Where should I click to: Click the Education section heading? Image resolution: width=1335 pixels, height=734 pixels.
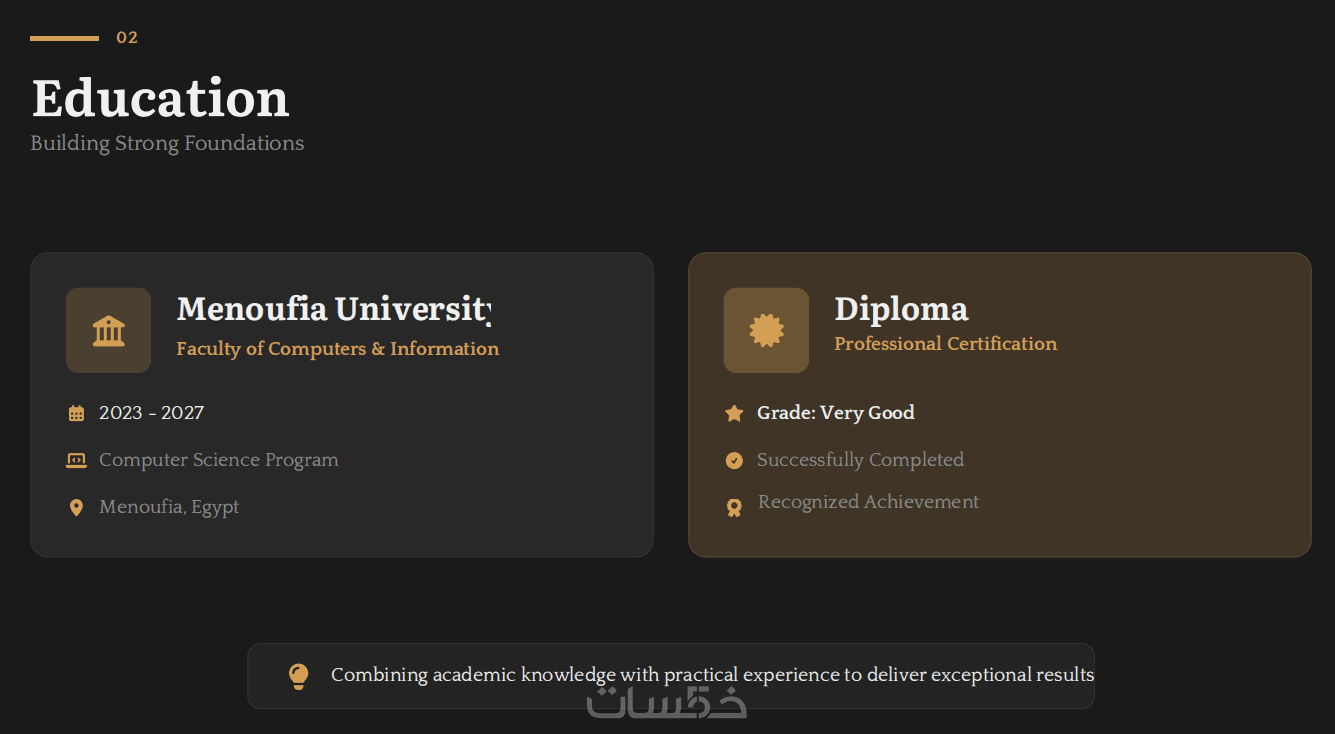(x=160, y=98)
